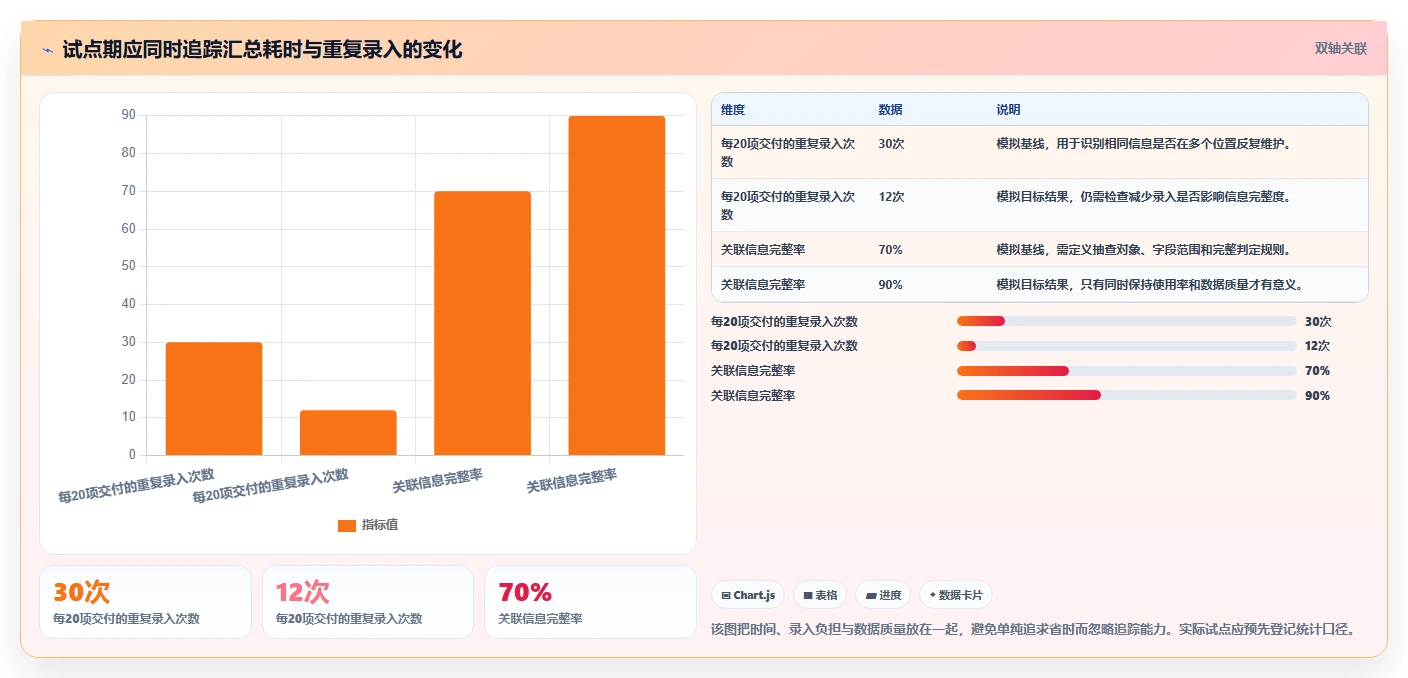Click the 表格 chip
Image resolution: width=1408 pixels, height=678 pixels.
pos(820,595)
